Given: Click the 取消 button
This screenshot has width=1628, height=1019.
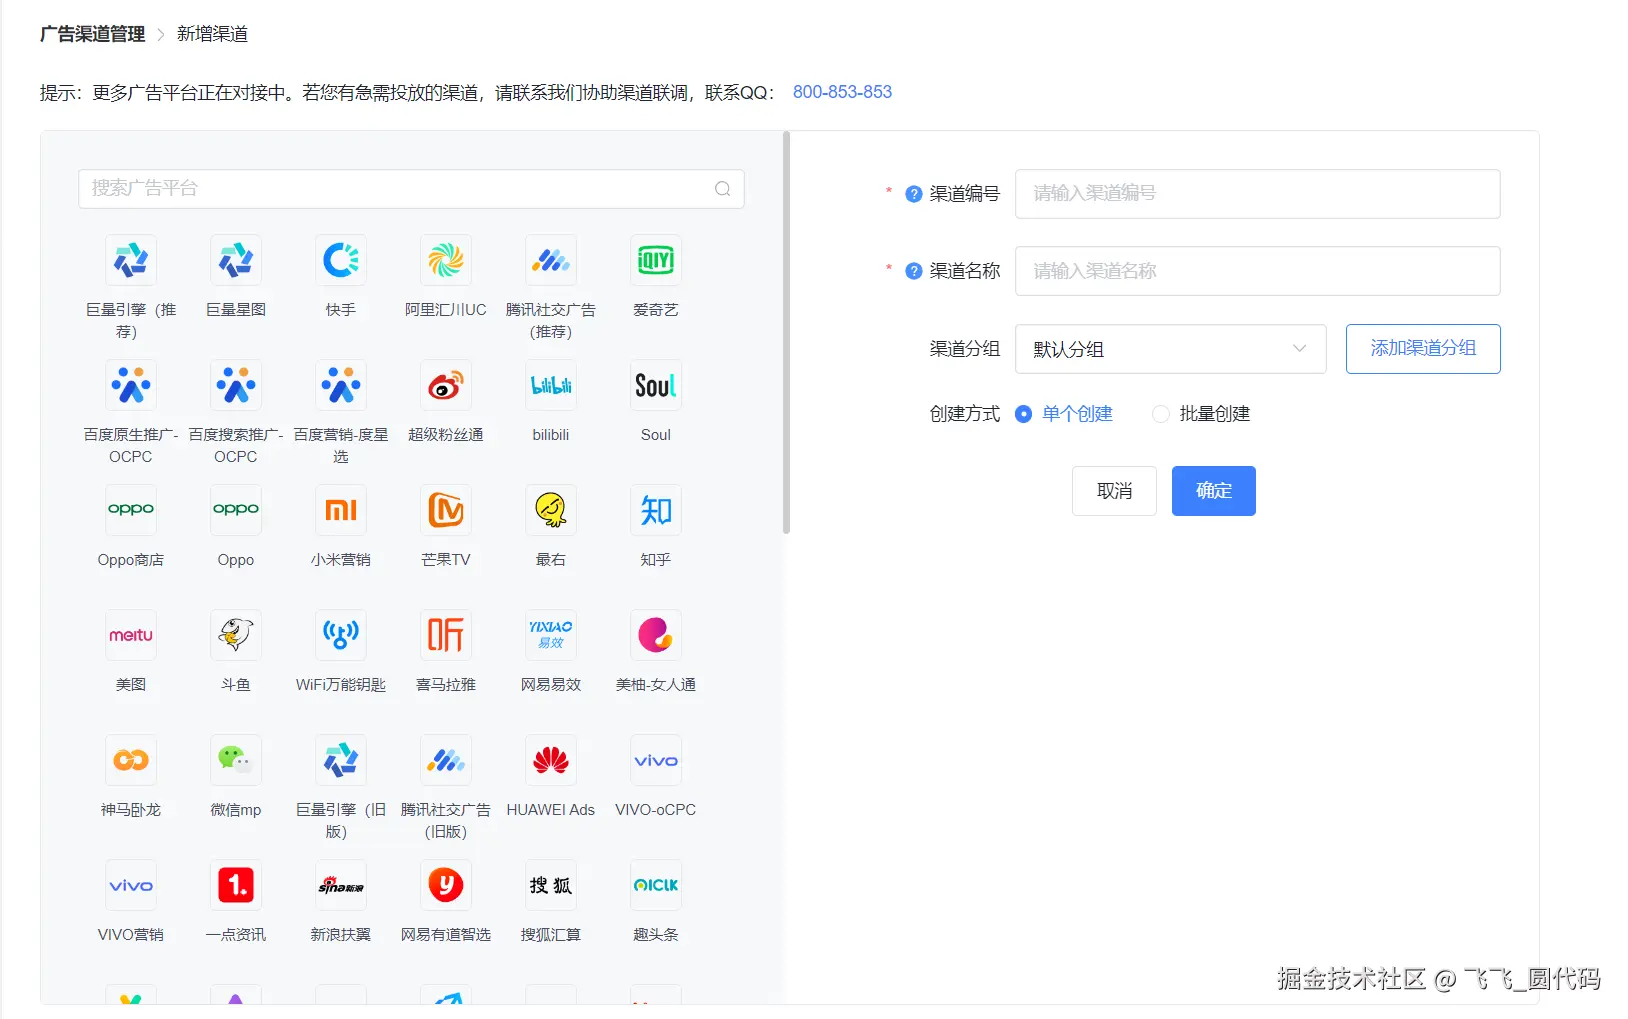Looking at the screenshot, I should [1114, 491].
